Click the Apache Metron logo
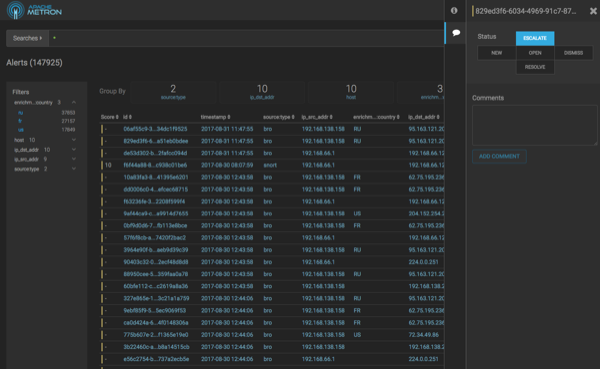This screenshot has height=369, width=600. (34, 10)
